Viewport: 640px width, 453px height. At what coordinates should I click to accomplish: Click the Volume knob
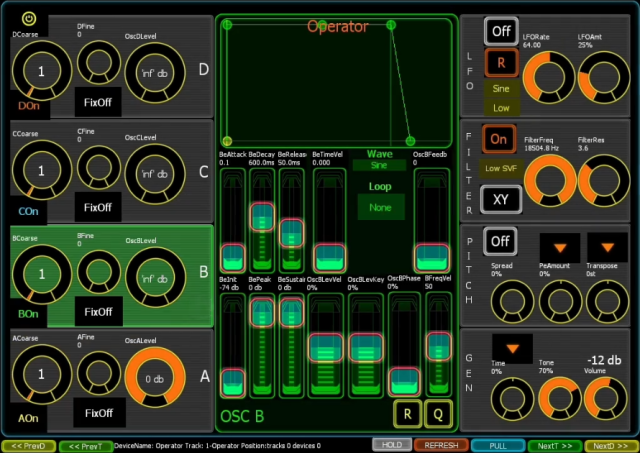click(606, 399)
